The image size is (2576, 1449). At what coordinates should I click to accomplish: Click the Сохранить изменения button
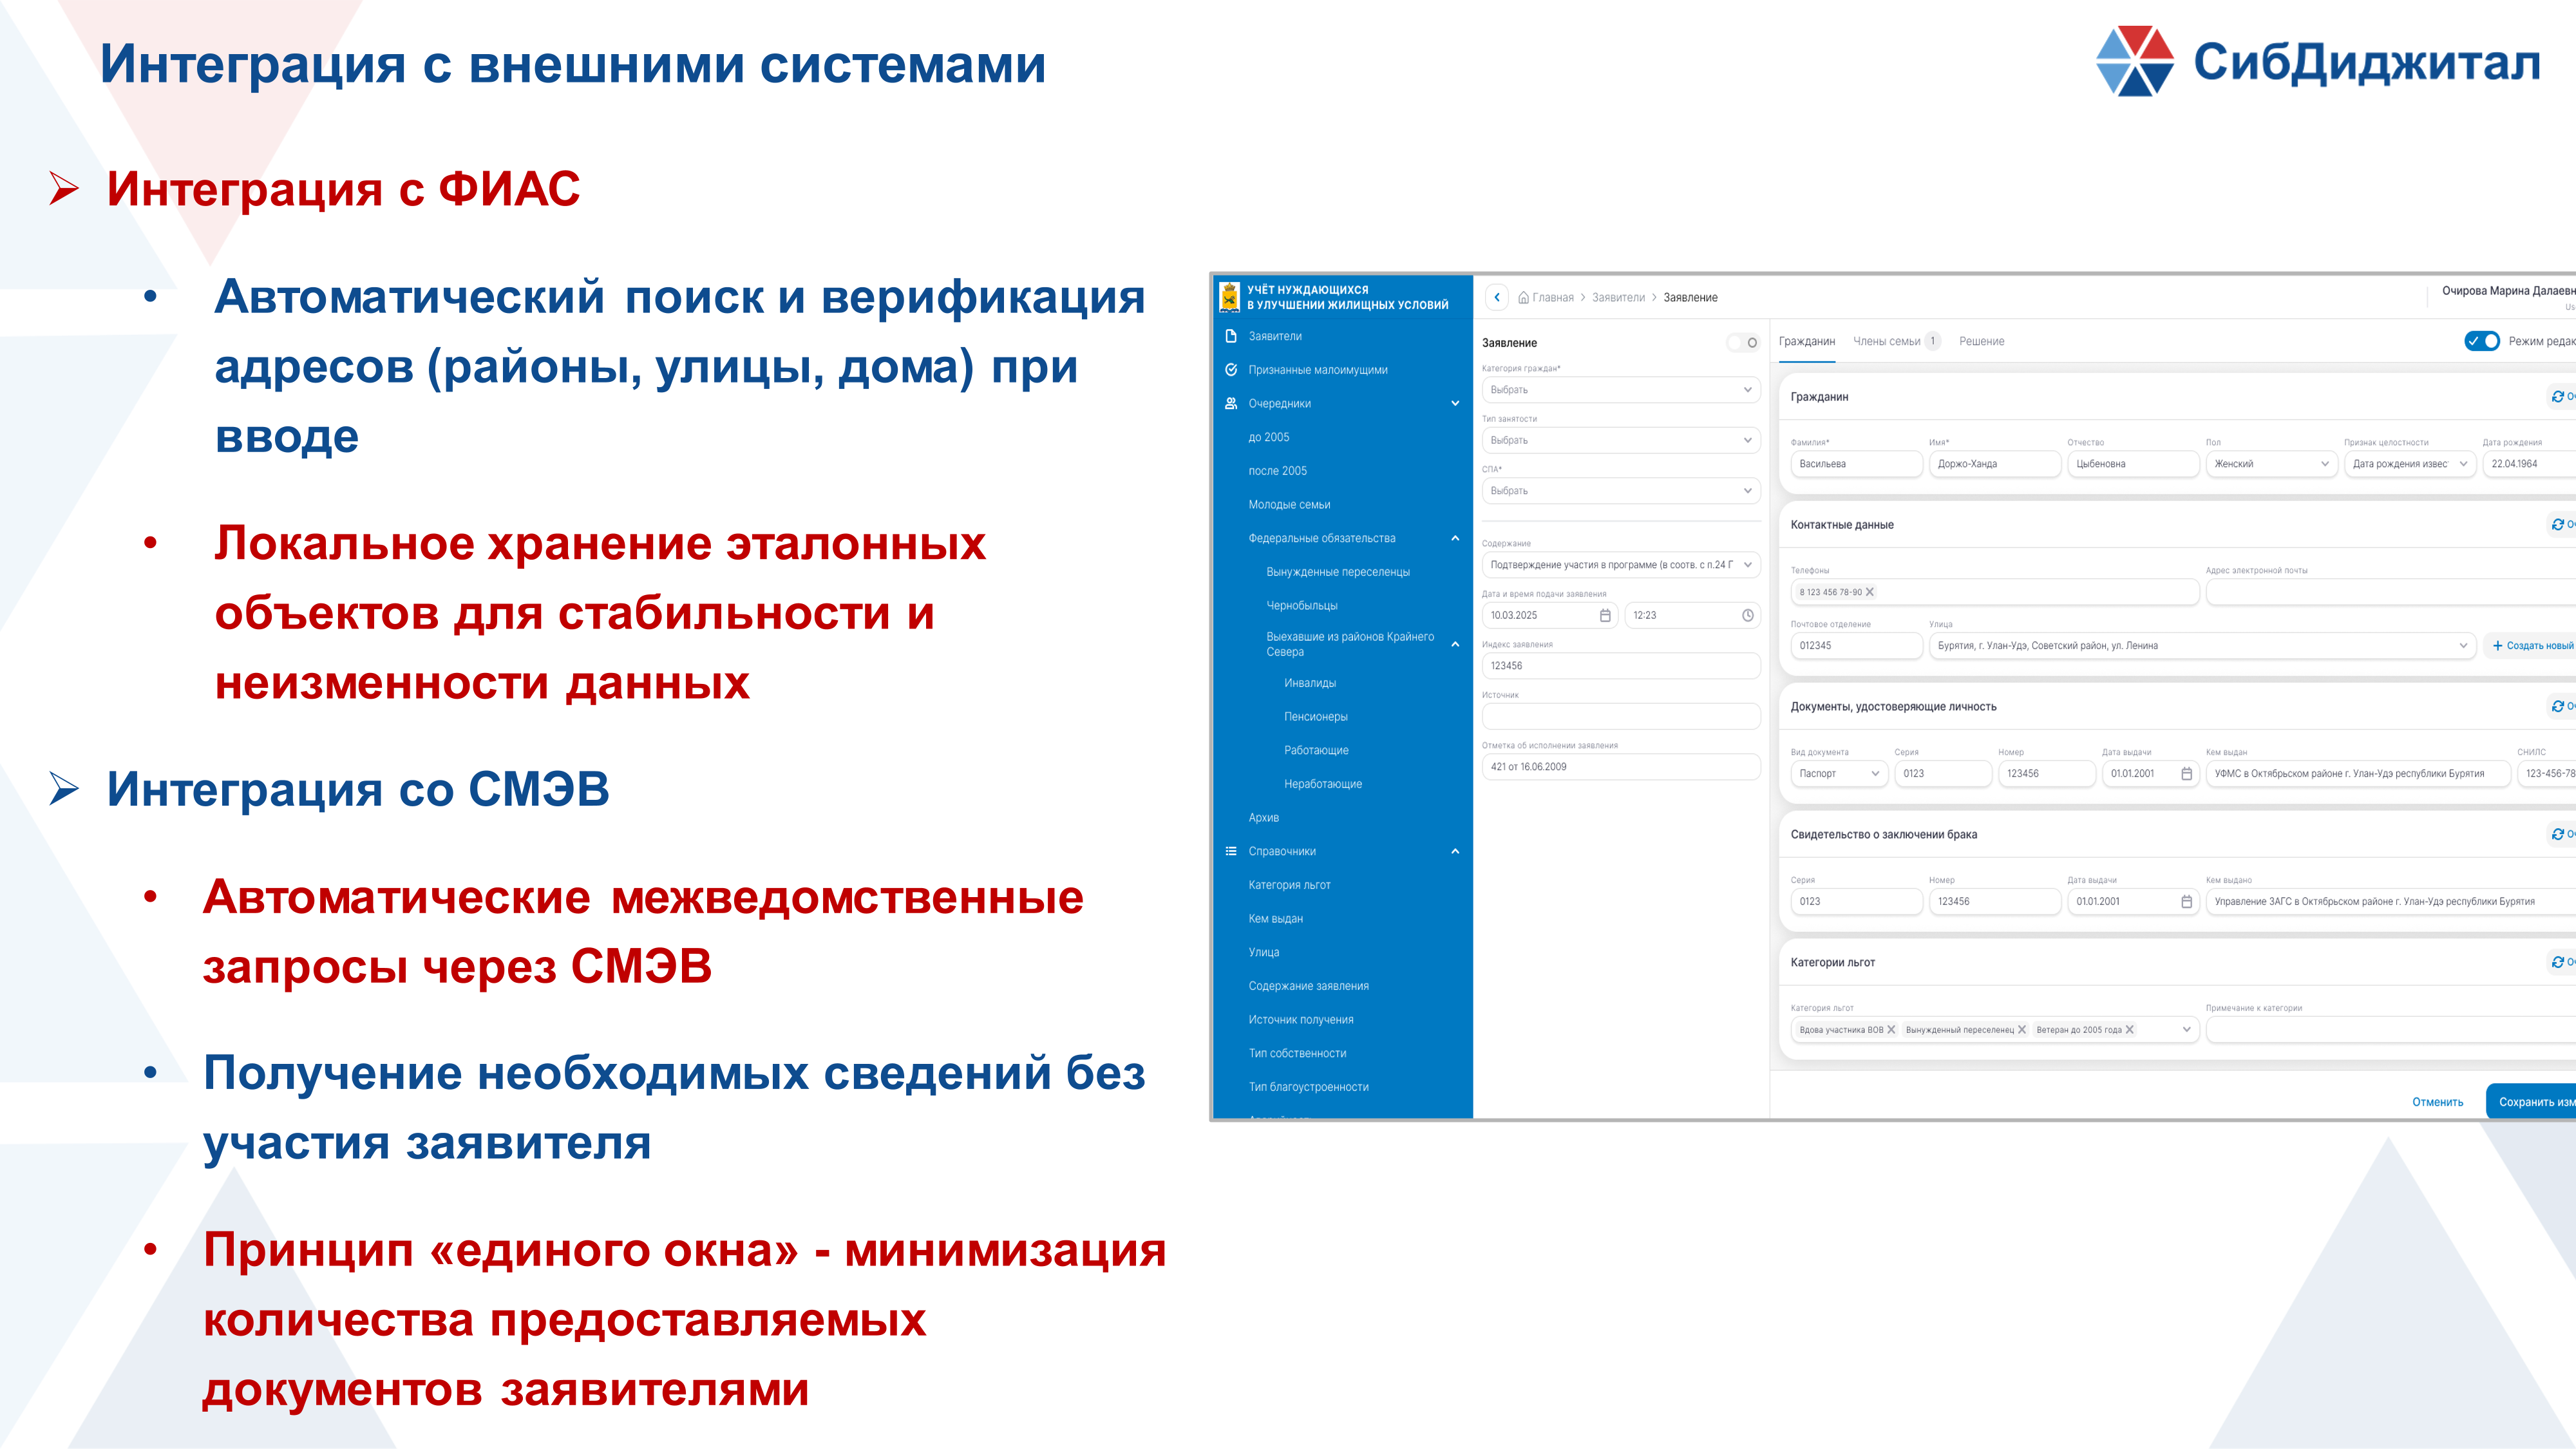[2531, 1102]
